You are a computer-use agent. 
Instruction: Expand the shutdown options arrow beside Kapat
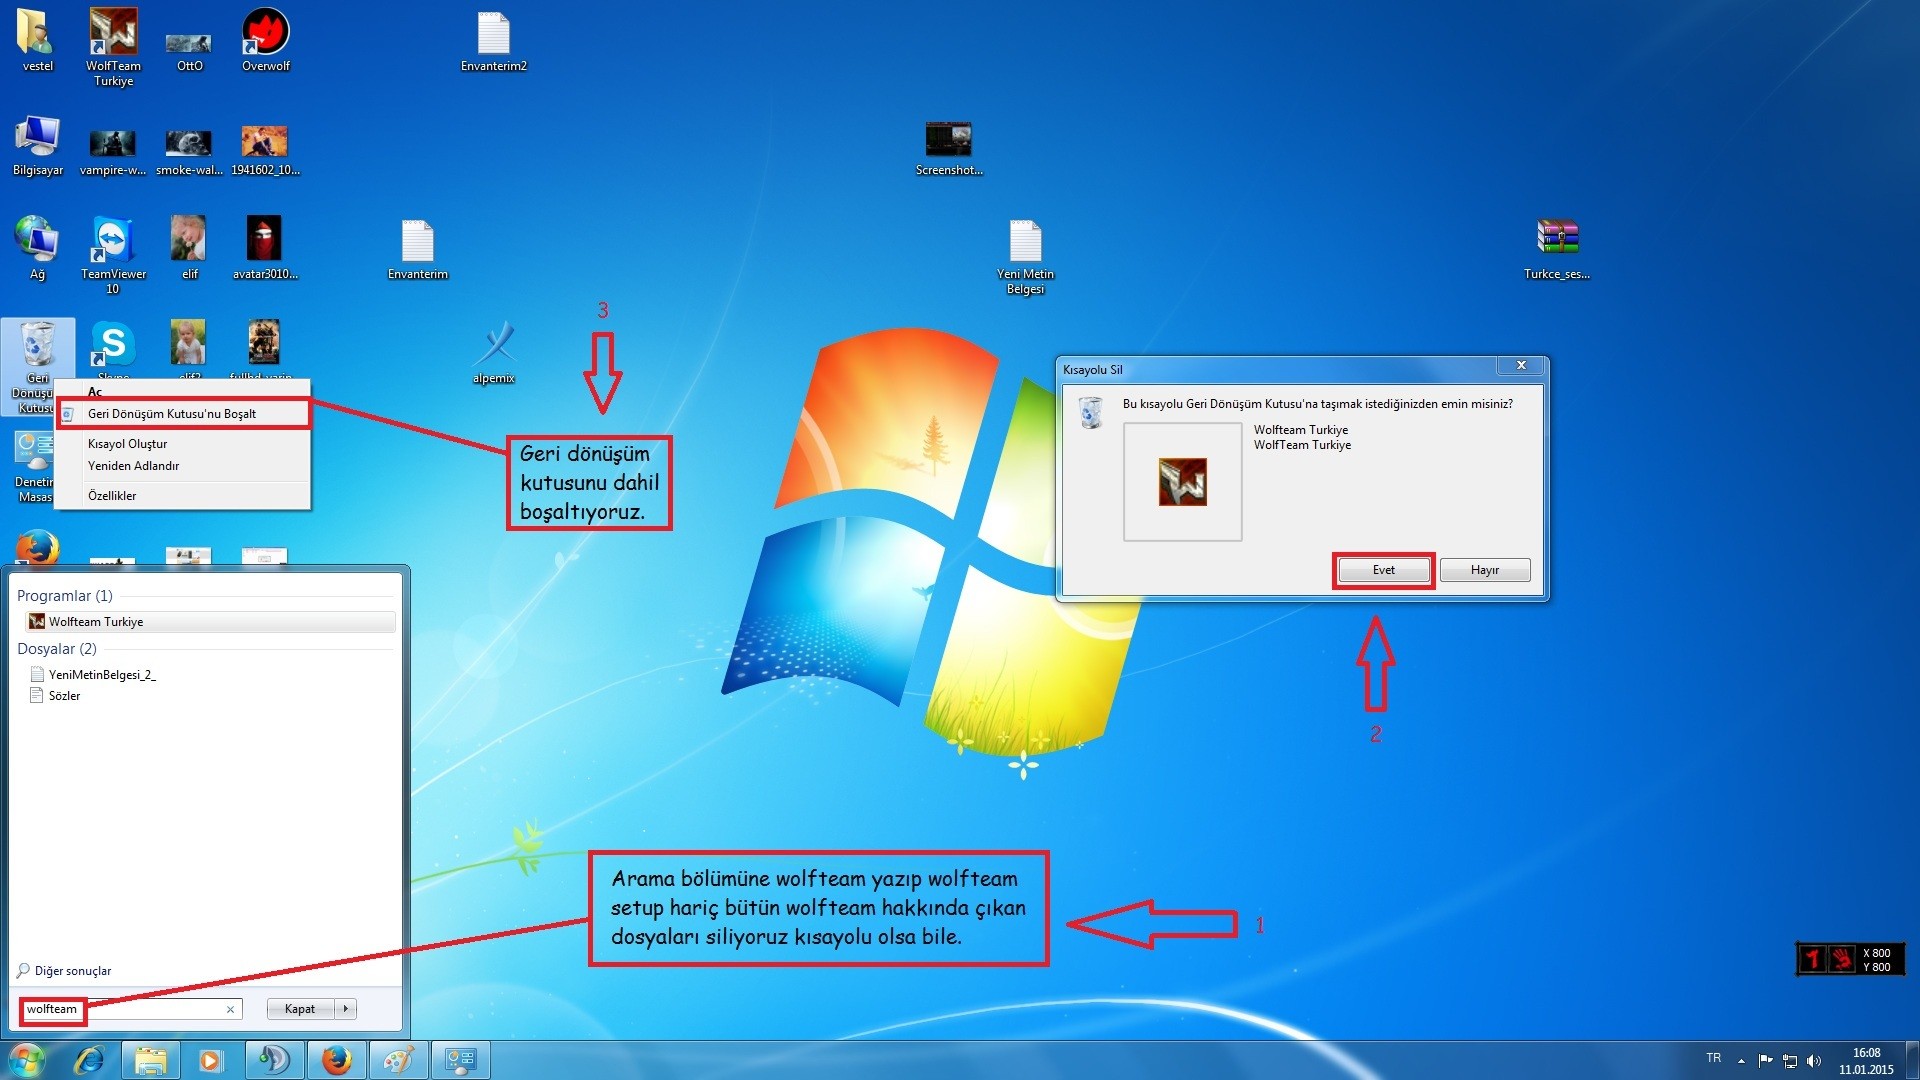[x=346, y=1009]
